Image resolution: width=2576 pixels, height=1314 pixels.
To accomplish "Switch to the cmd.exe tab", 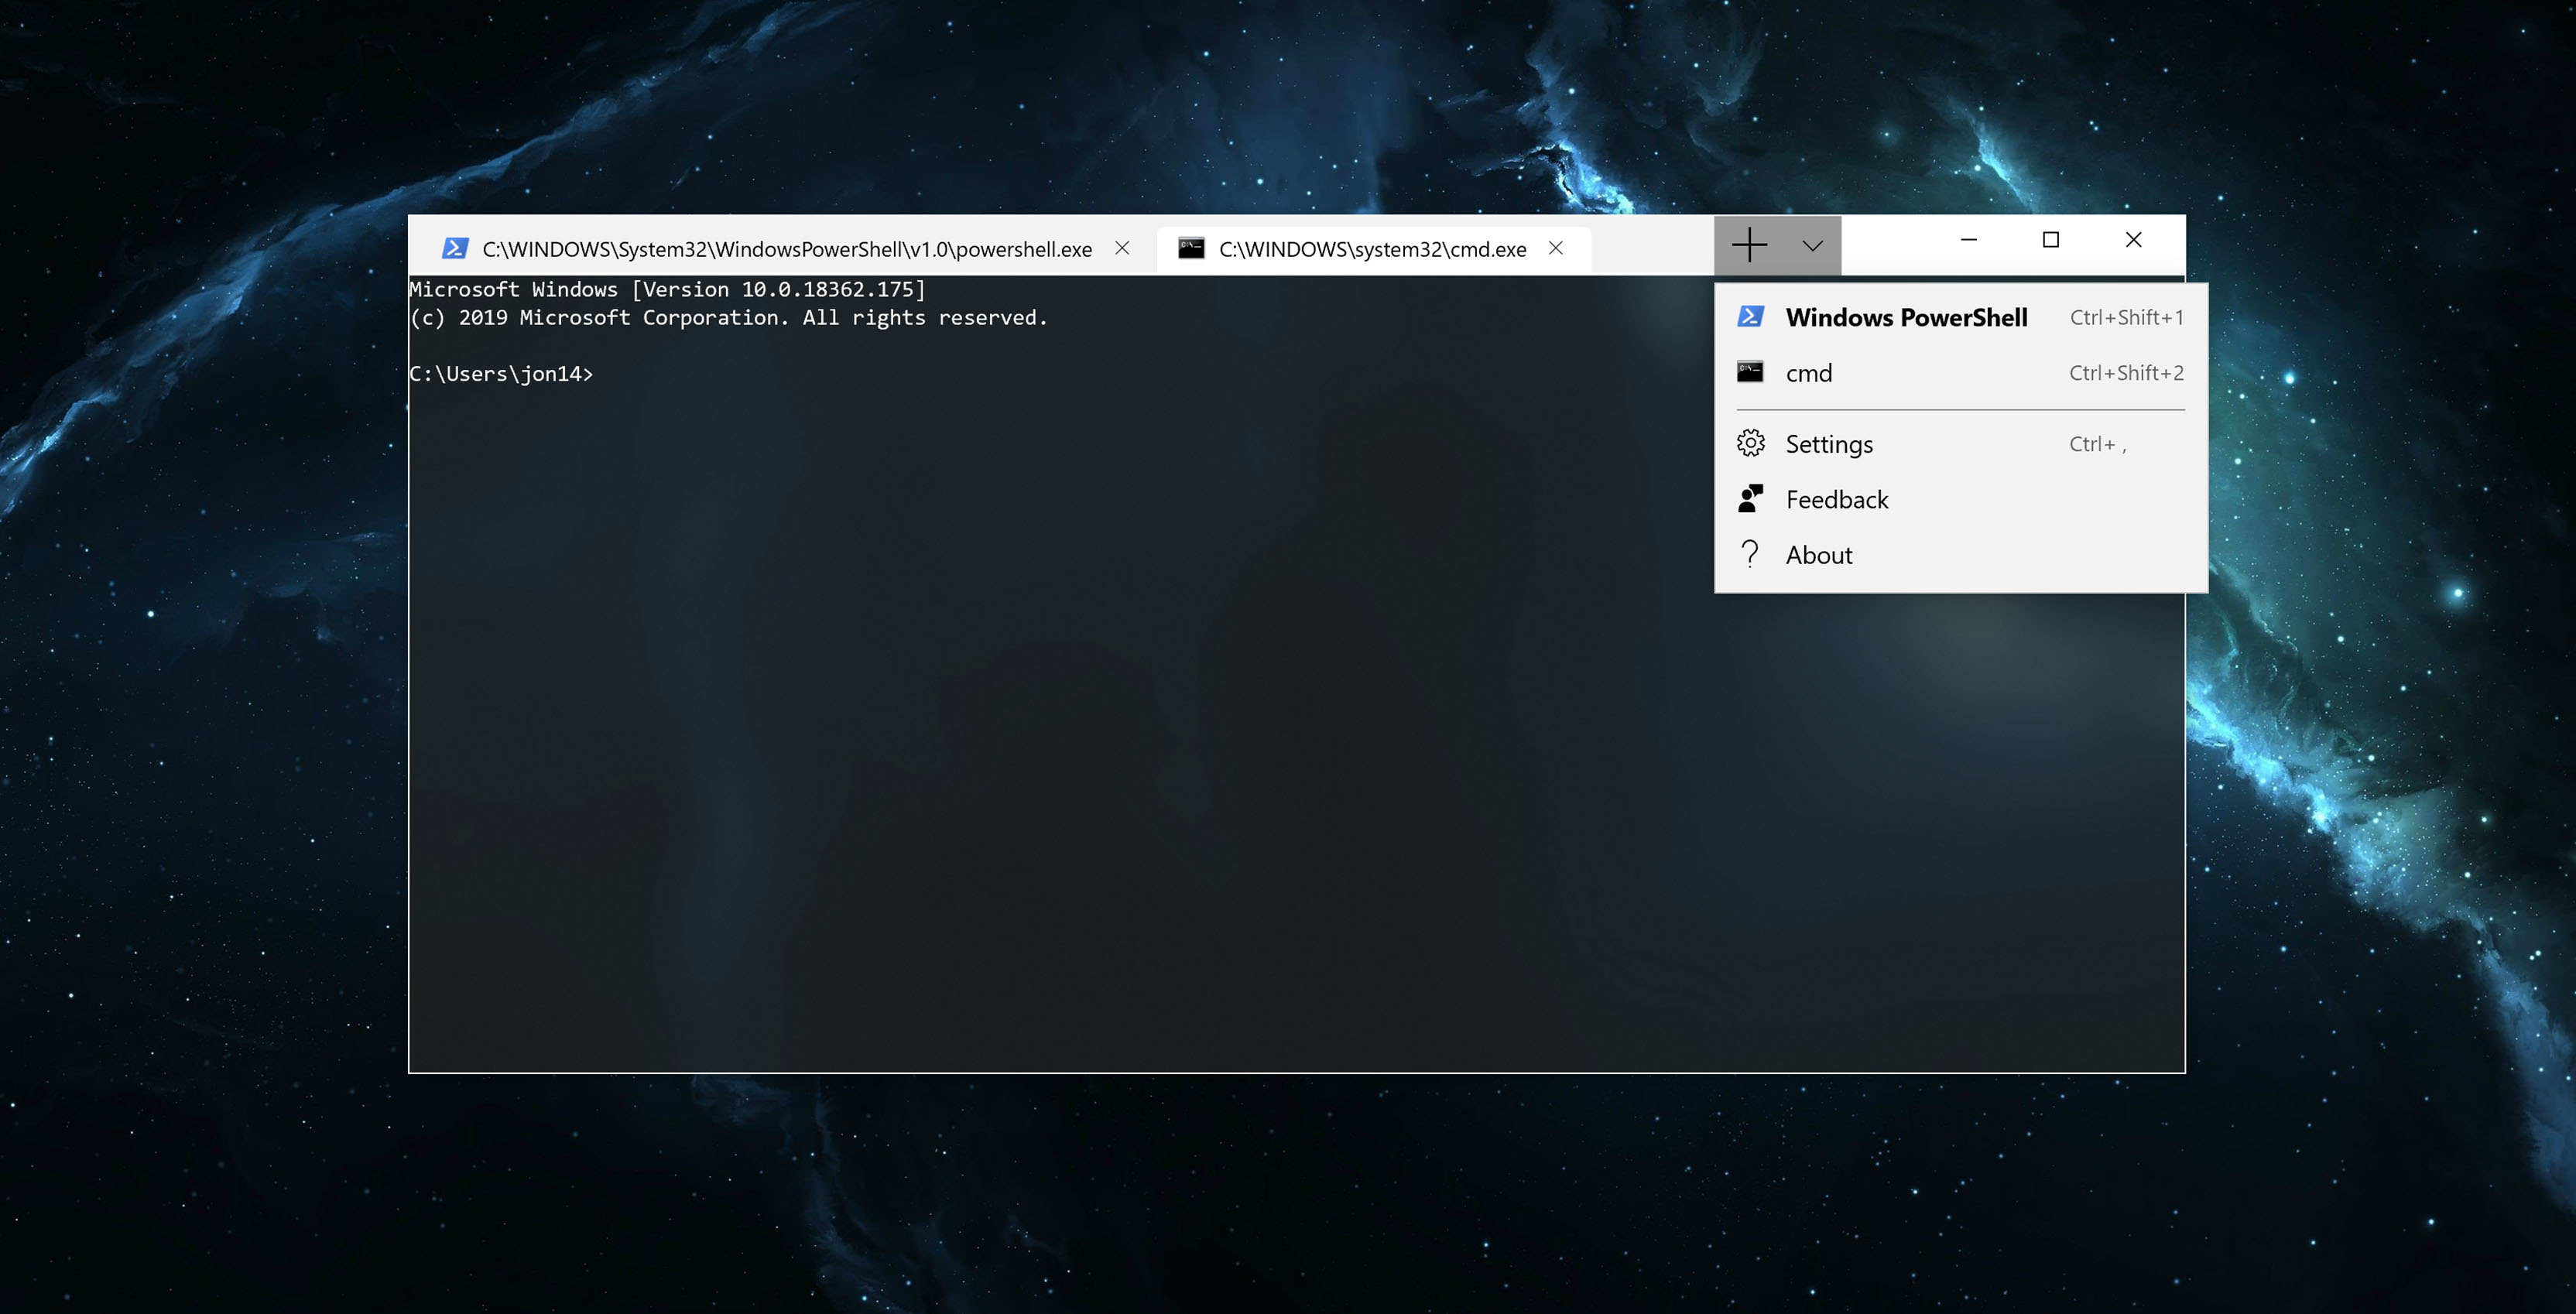I will pyautogui.click(x=1373, y=248).
